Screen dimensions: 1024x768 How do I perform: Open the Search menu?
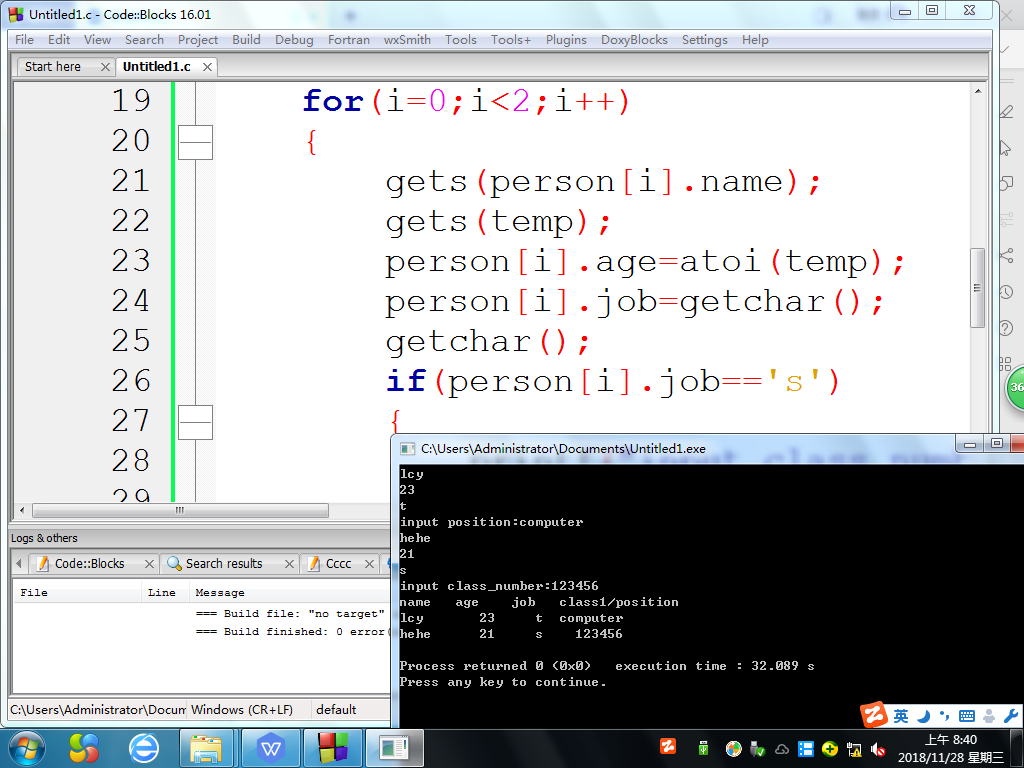[144, 40]
